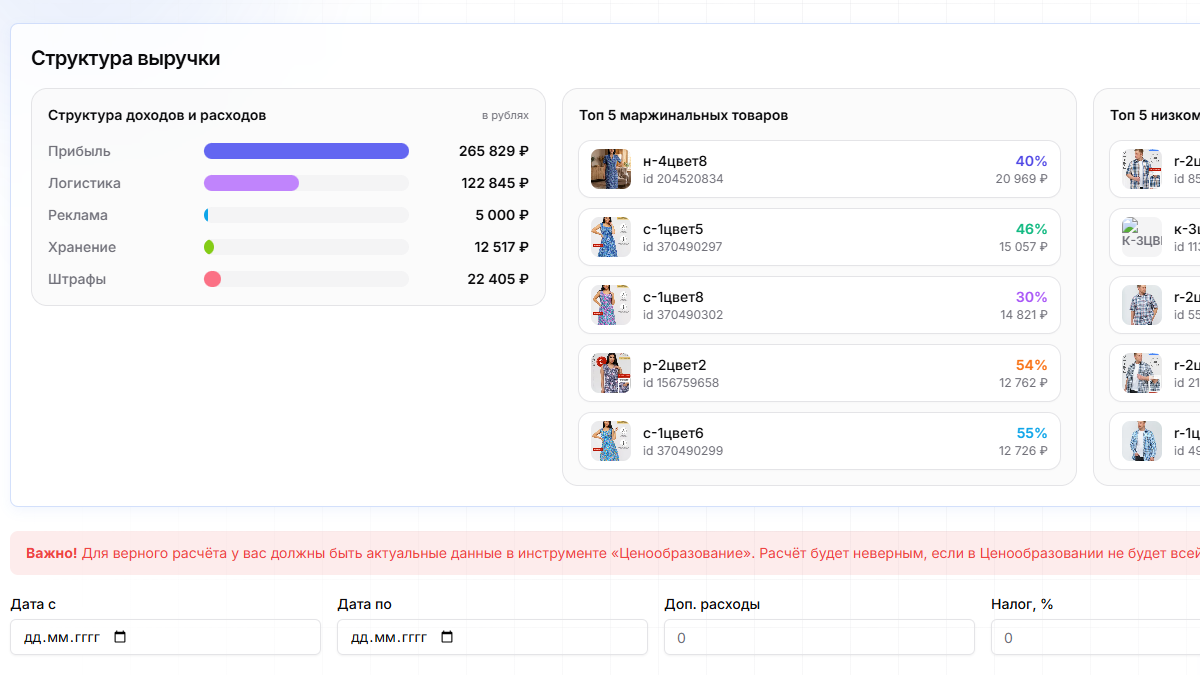This screenshot has height=675, width=1200.
Task: Click the Прибыль progress bar
Action: point(306,151)
